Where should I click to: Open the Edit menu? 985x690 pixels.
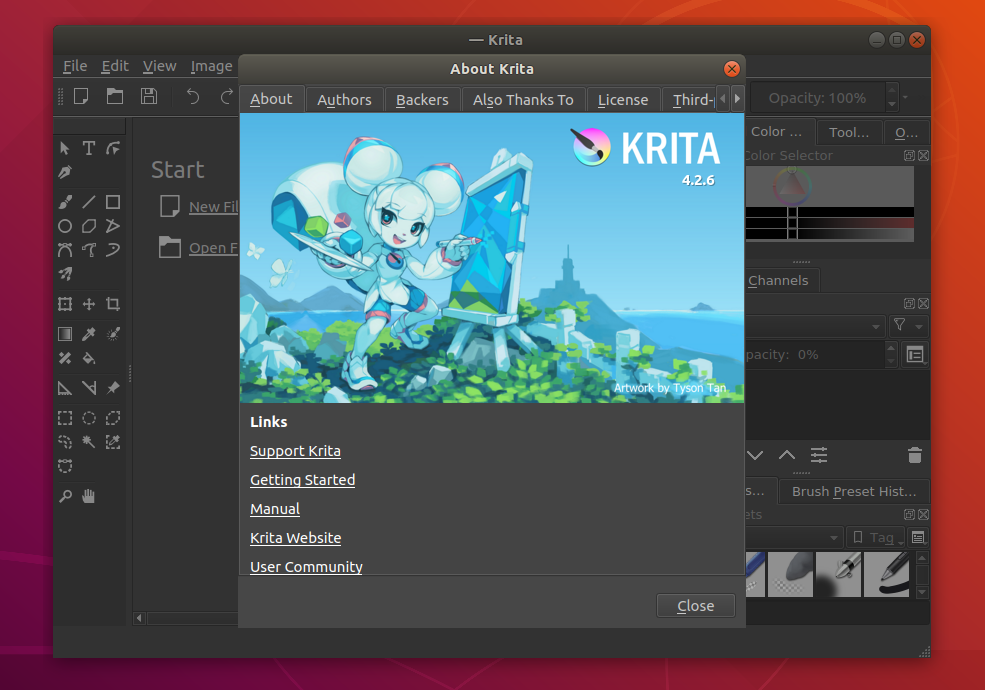click(x=115, y=66)
